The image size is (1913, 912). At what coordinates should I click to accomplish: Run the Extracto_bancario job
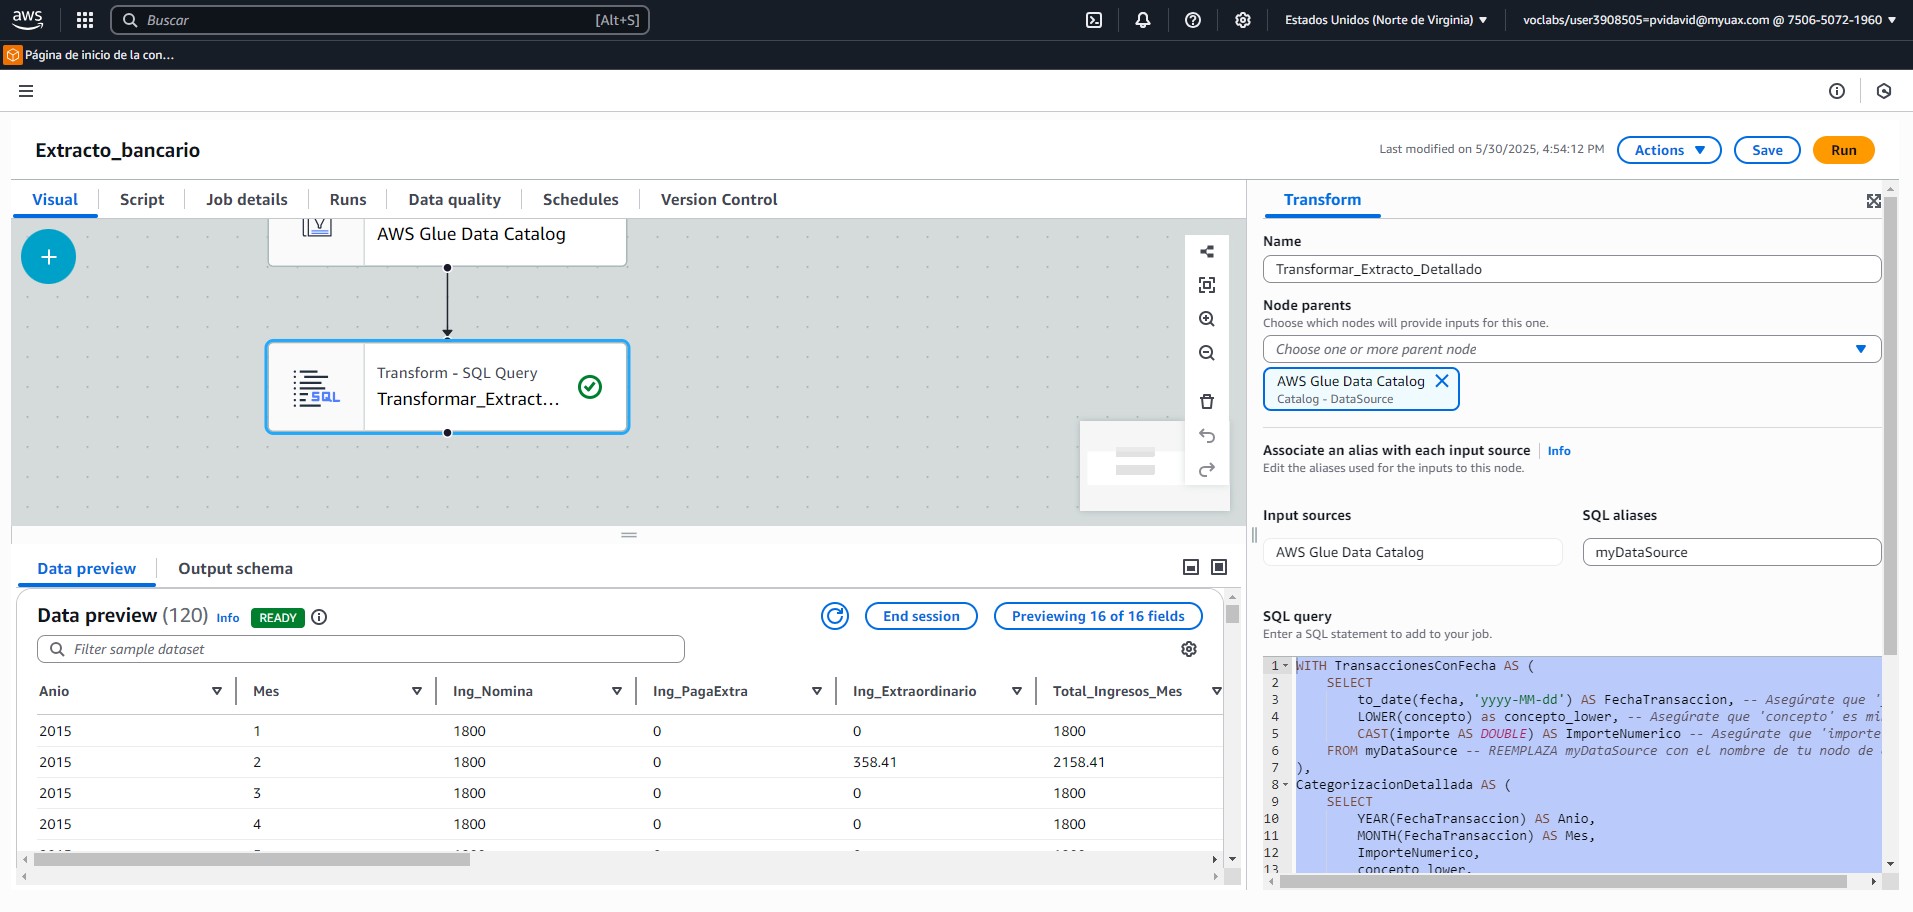[1844, 150]
